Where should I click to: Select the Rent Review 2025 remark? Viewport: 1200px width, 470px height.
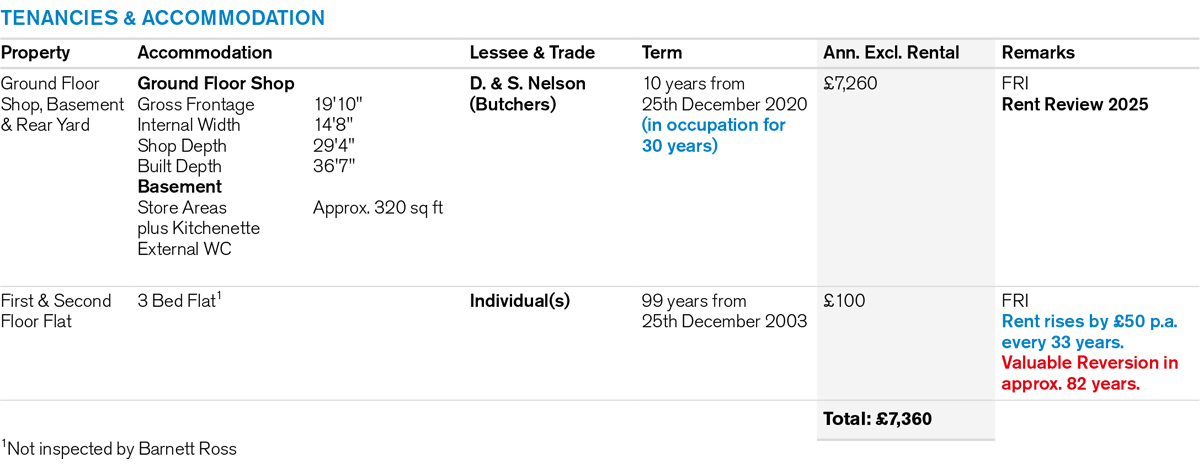pos(1075,104)
